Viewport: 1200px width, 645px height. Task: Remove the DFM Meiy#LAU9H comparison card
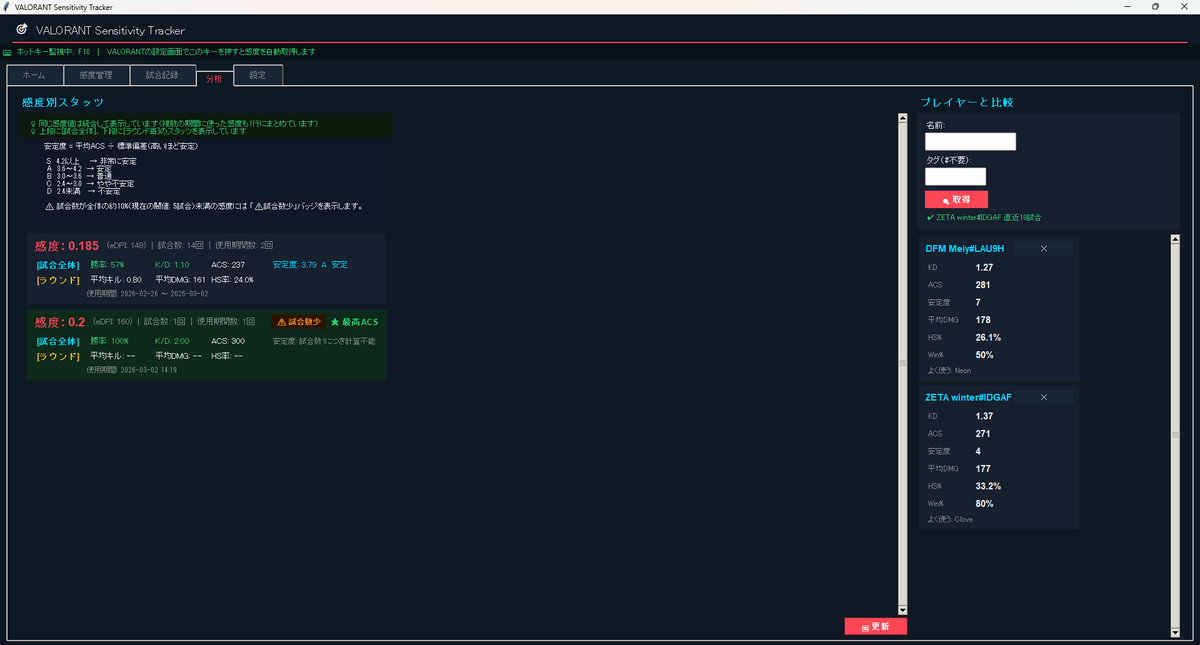pos(1044,248)
